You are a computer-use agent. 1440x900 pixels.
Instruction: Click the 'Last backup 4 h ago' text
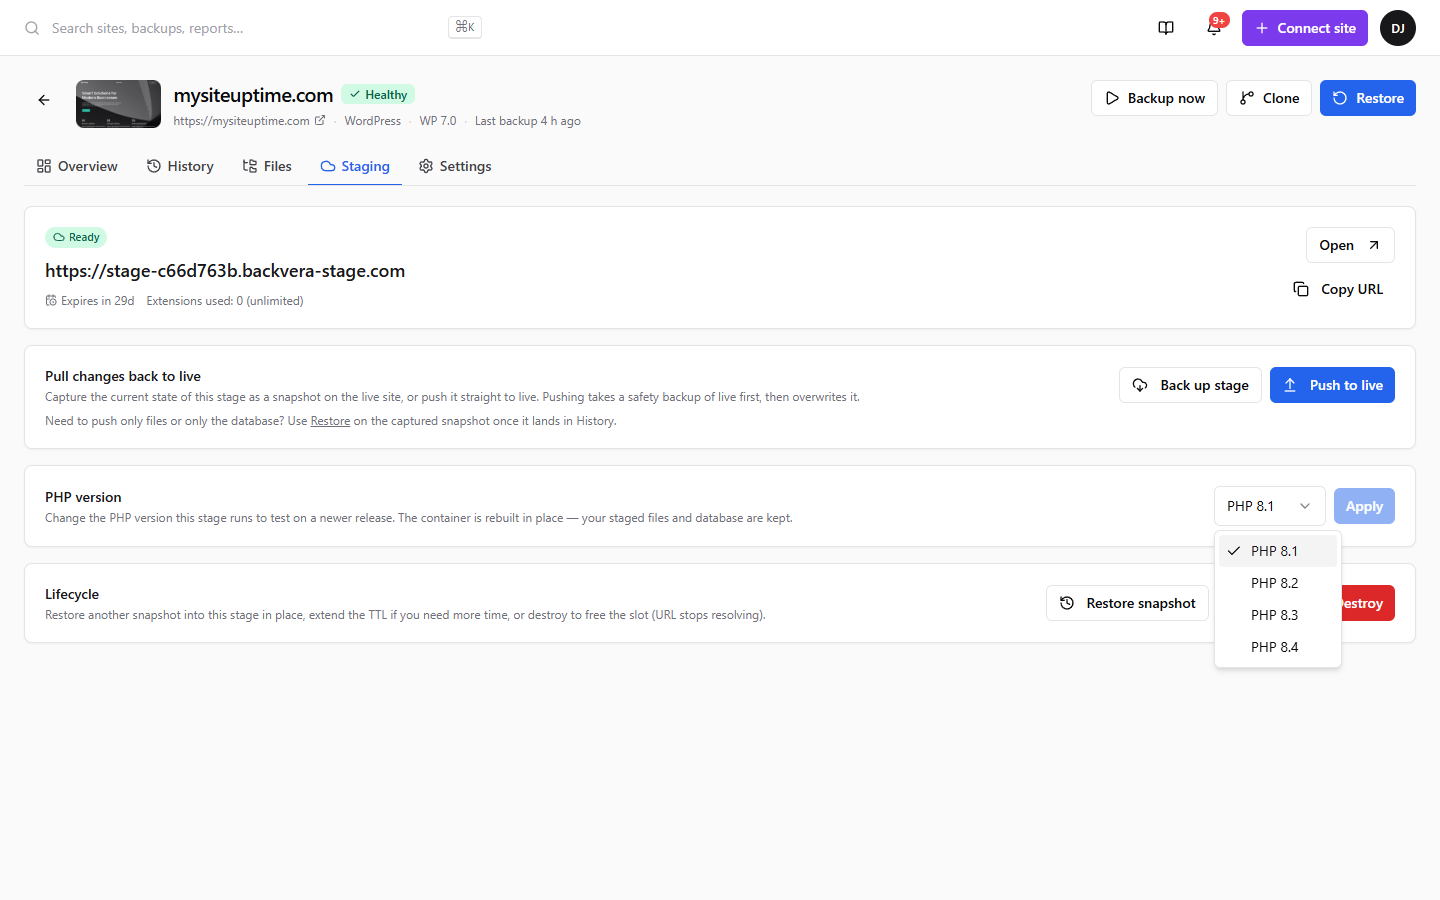click(528, 121)
